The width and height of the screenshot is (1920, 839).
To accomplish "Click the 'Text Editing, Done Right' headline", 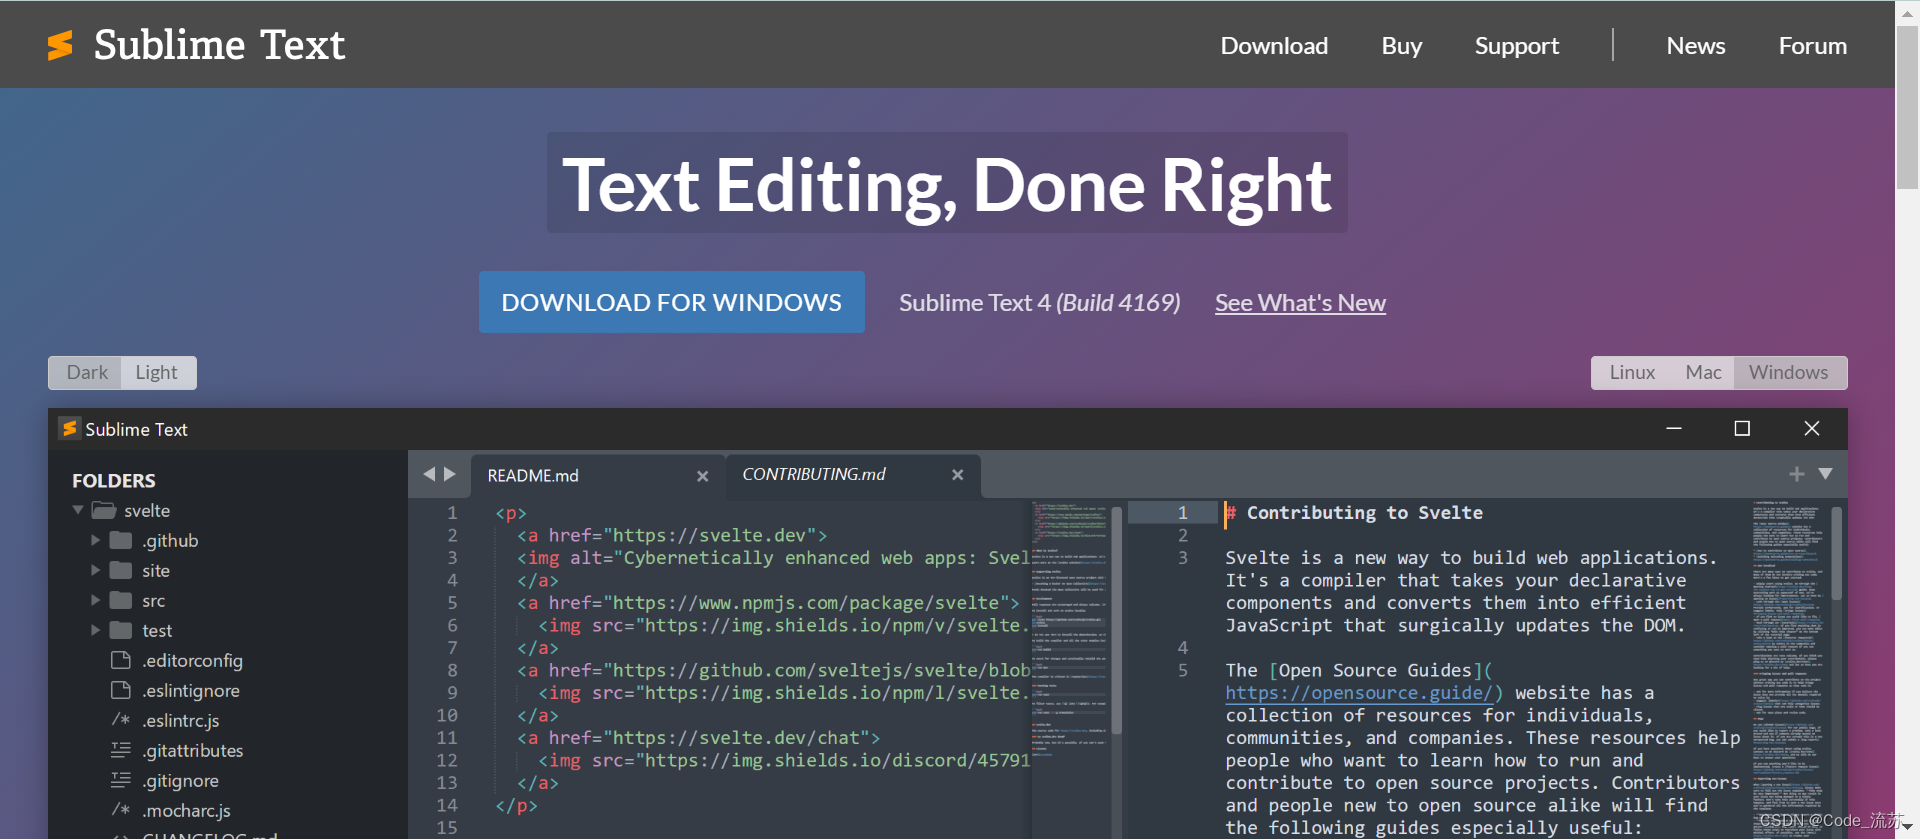I will [947, 184].
